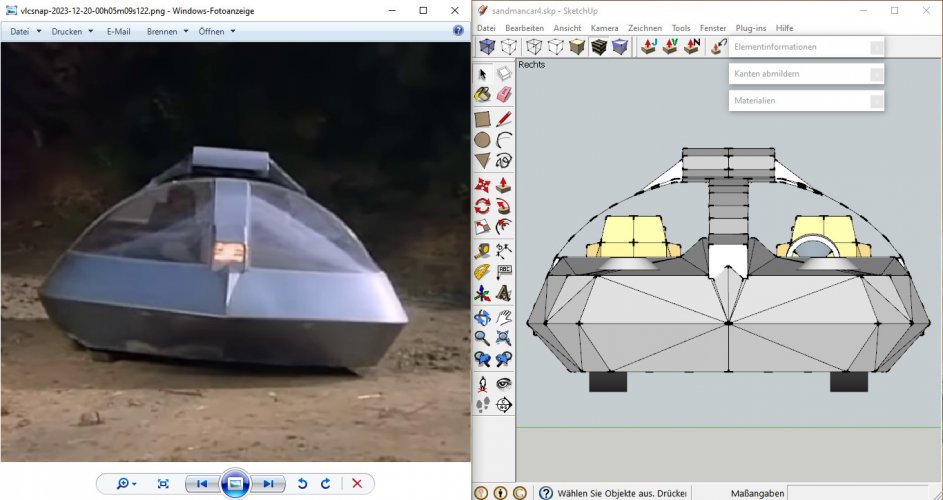Screen dimensions: 943x500
Task: Activate the Freehand scribble tool
Action: tap(503, 161)
